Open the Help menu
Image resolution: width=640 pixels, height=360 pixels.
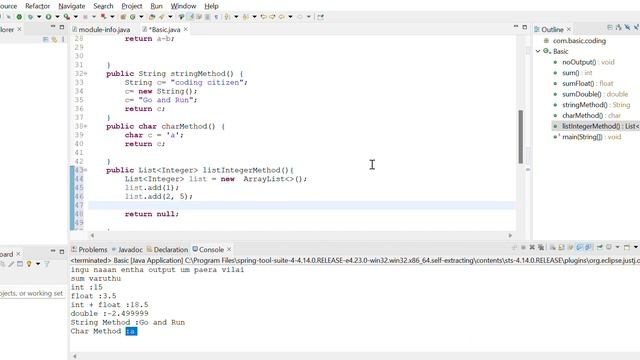pyautogui.click(x=211, y=6)
